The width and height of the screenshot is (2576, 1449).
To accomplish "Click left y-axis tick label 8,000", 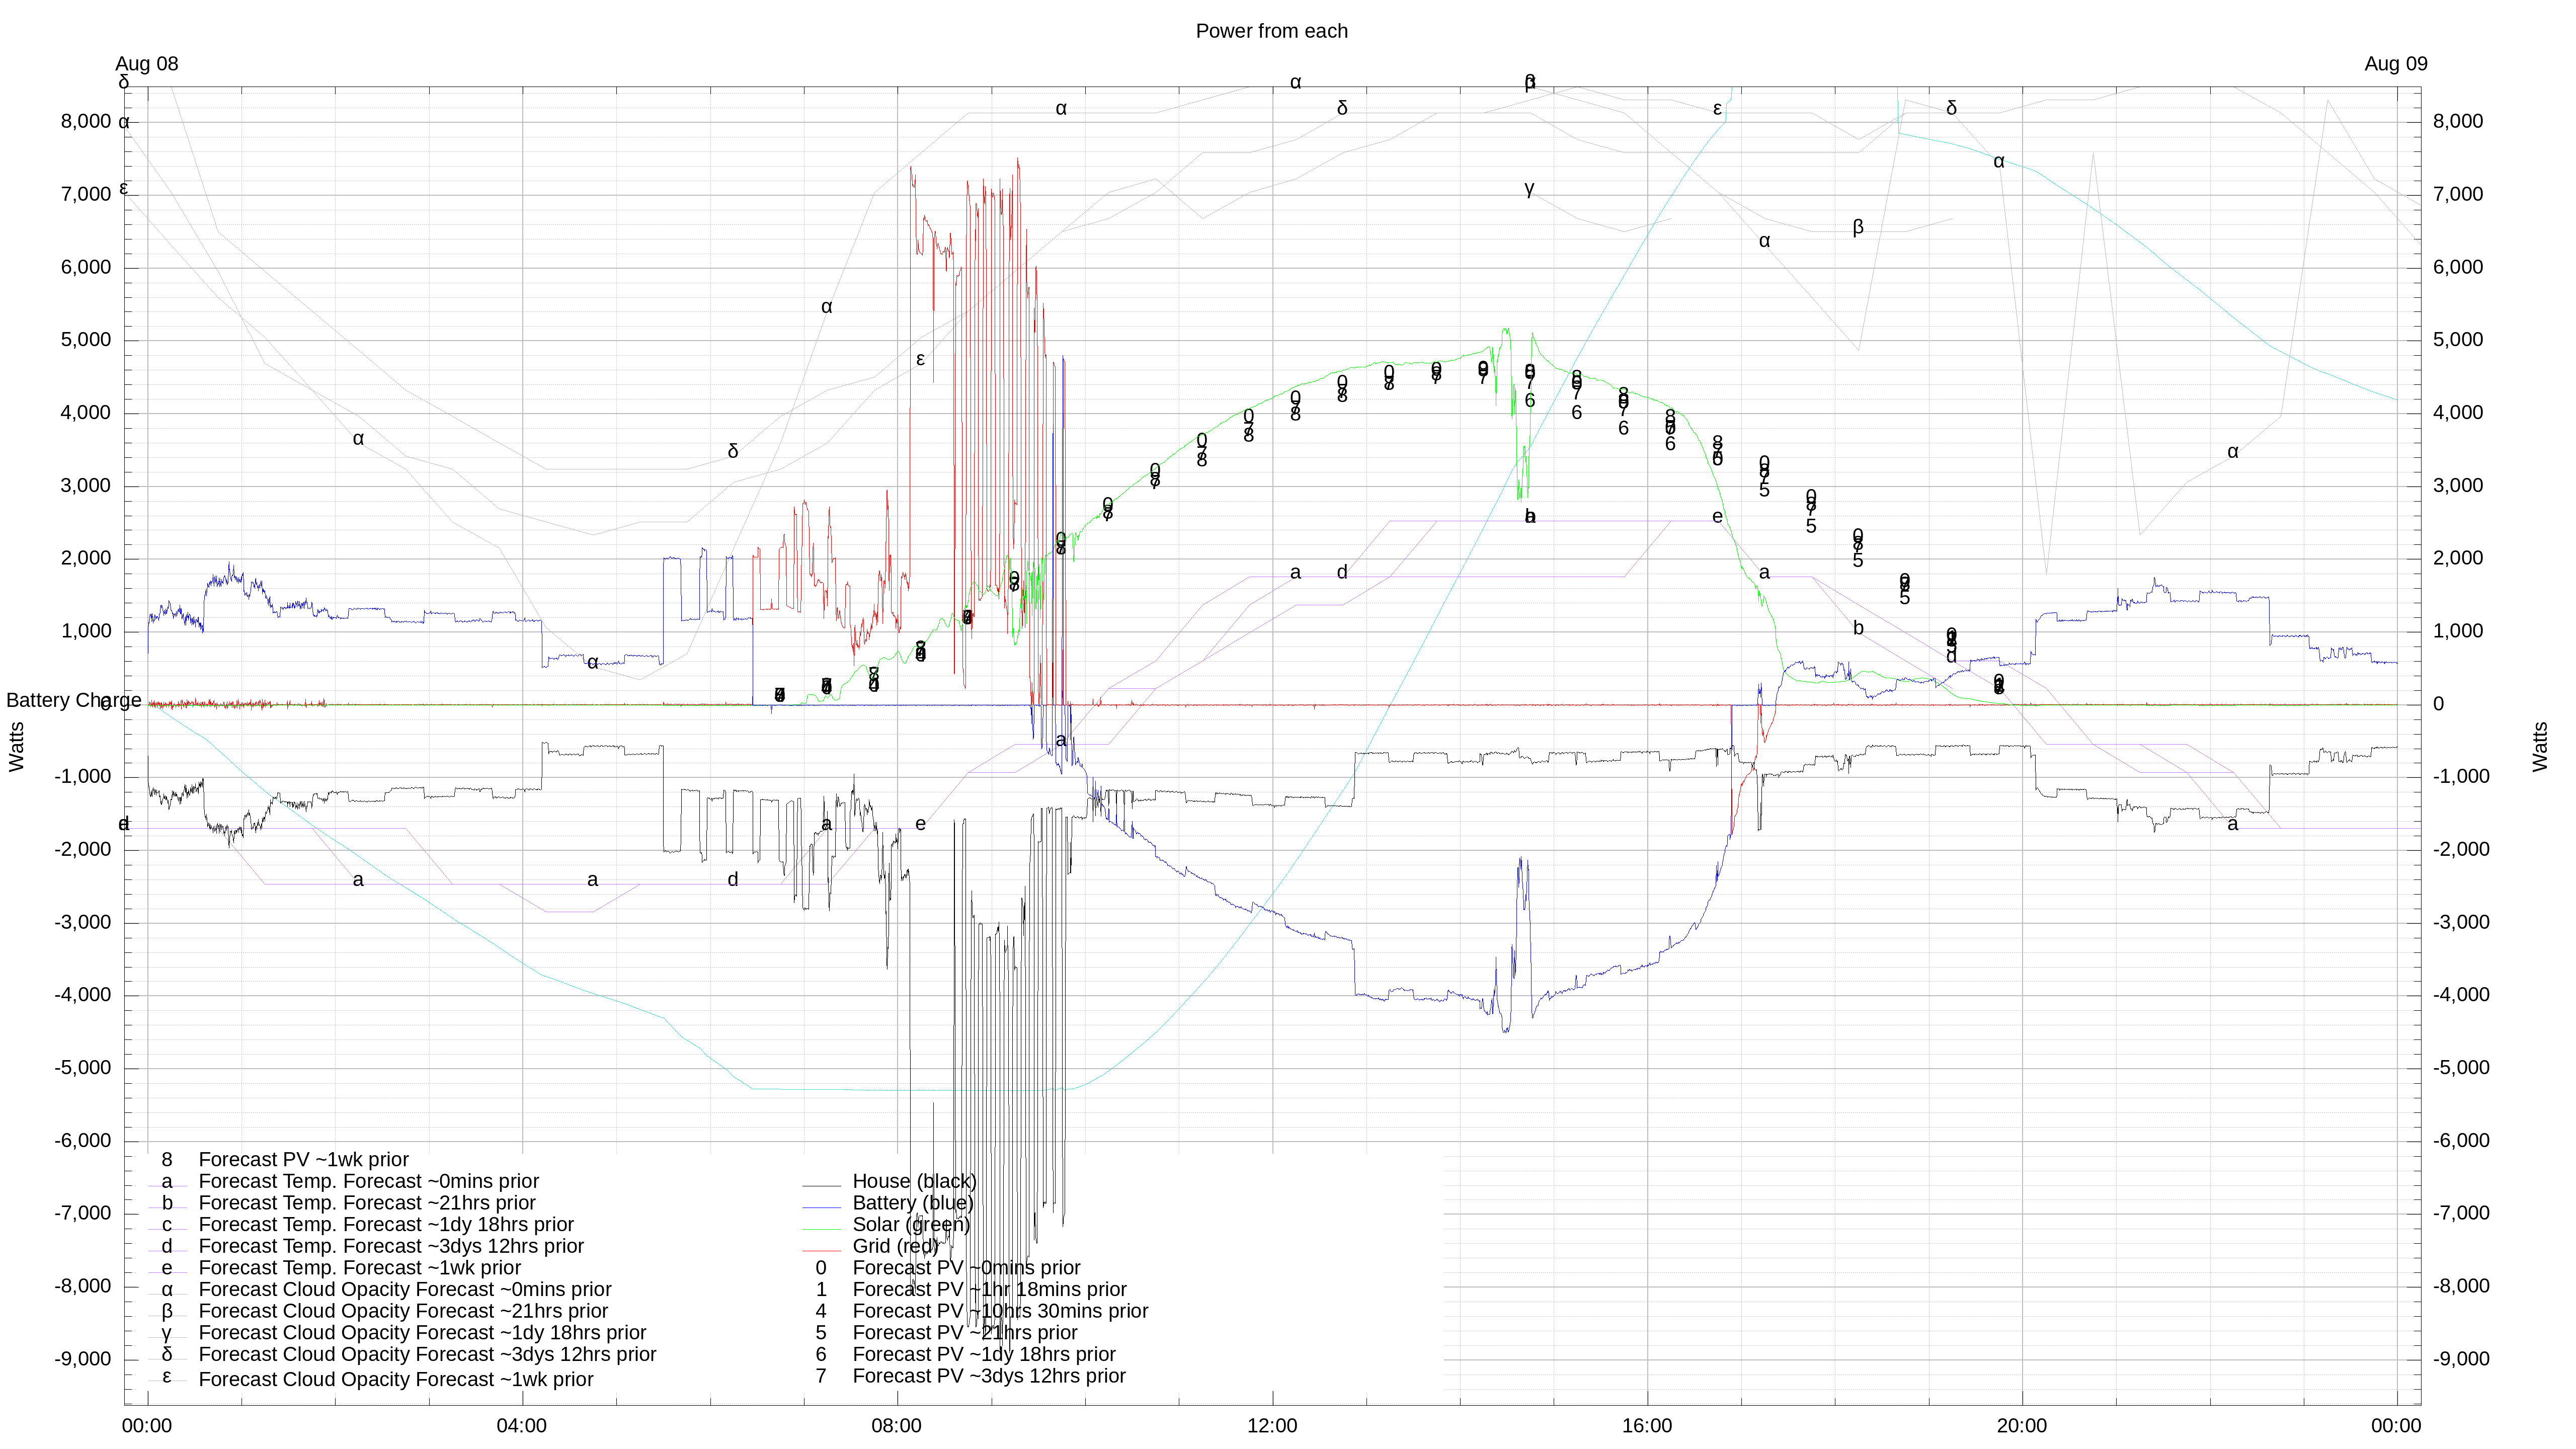I will (x=86, y=122).
